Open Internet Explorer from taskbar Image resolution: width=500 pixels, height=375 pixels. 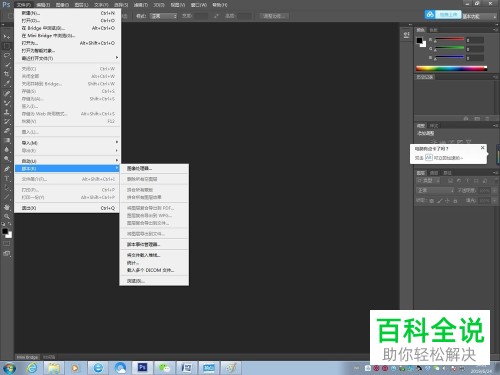pyautogui.click(x=32, y=368)
